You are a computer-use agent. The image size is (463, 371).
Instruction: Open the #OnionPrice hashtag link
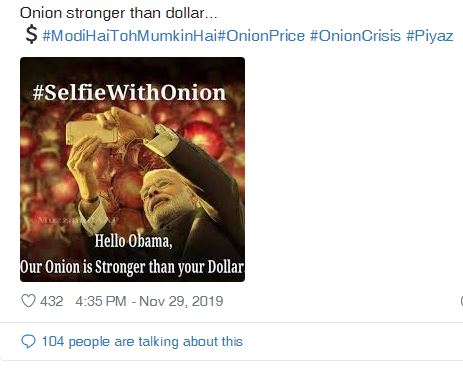coord(261,36)
